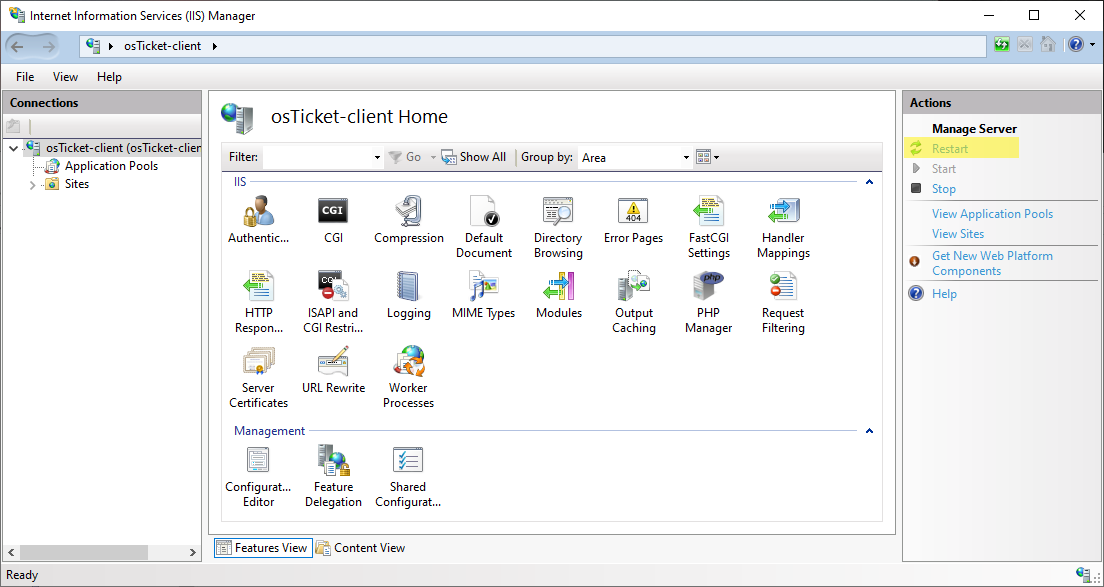Screen dimensions: 1104x587
Task: Collapse the osTicket-client server node
Action: tap(13, 149)
